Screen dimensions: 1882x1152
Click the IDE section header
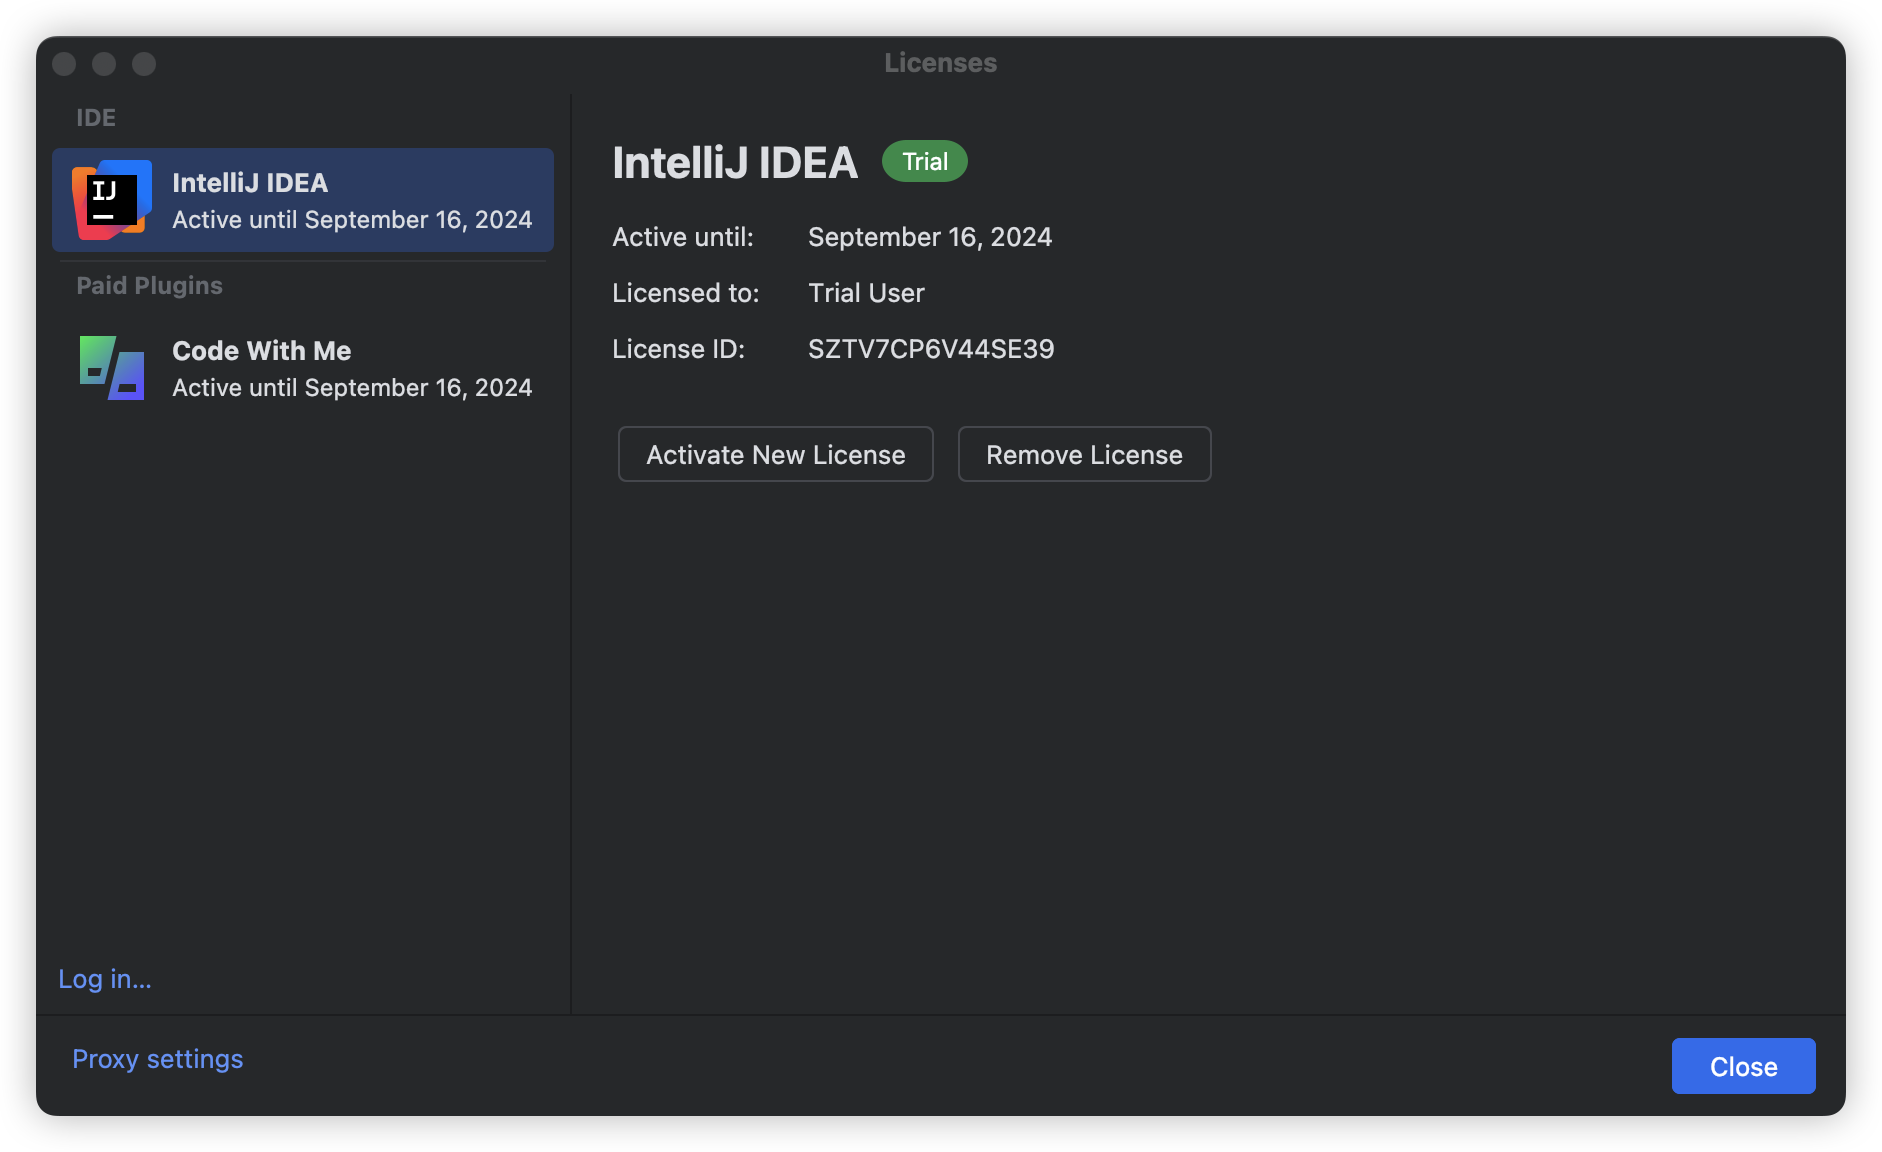coord(96,117)
